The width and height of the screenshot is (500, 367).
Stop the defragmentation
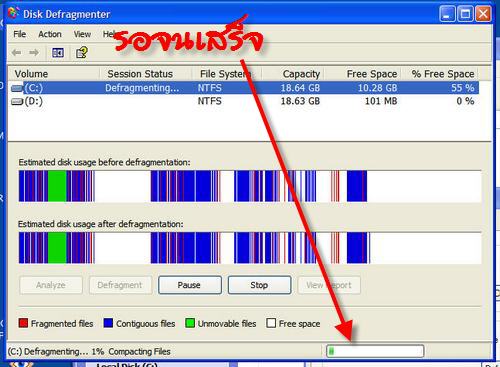pyautogui.click(x=259, y=285)
